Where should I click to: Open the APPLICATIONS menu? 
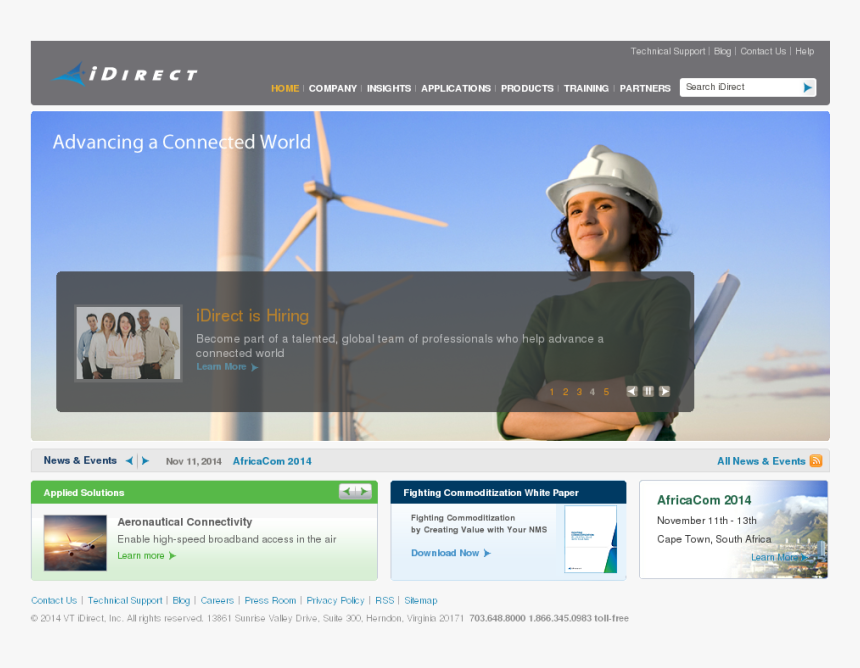[x=456, y=88]
